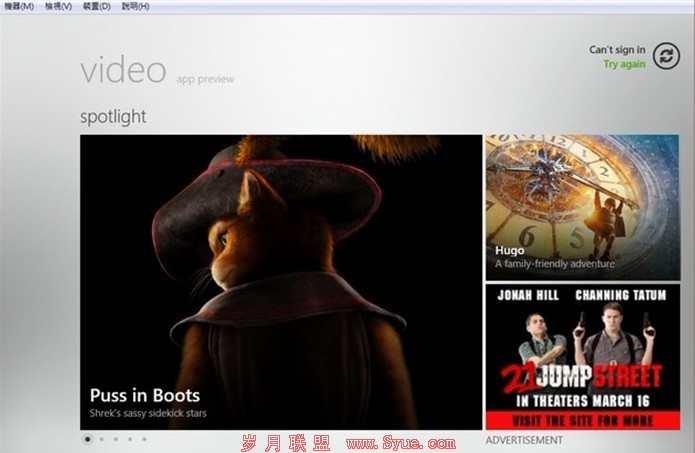Open the Puss in Boots spotlight tile
695x453 pixels.
(281, 282)
